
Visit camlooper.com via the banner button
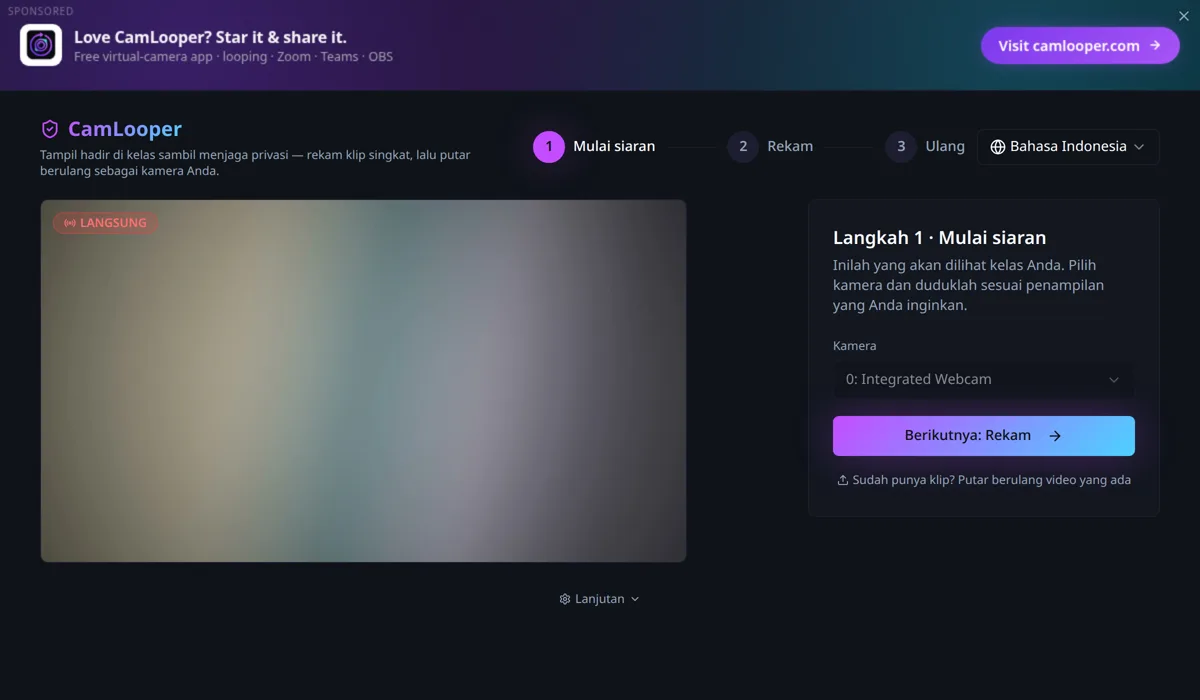[x=1080, y=45]
